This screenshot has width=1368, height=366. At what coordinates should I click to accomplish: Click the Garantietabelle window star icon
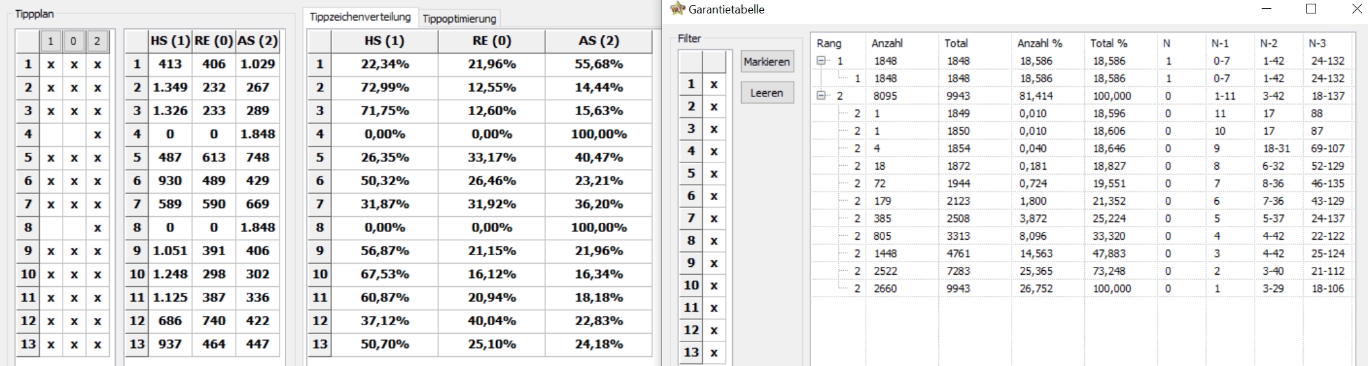pyautogui.click(x=677, y=9)
